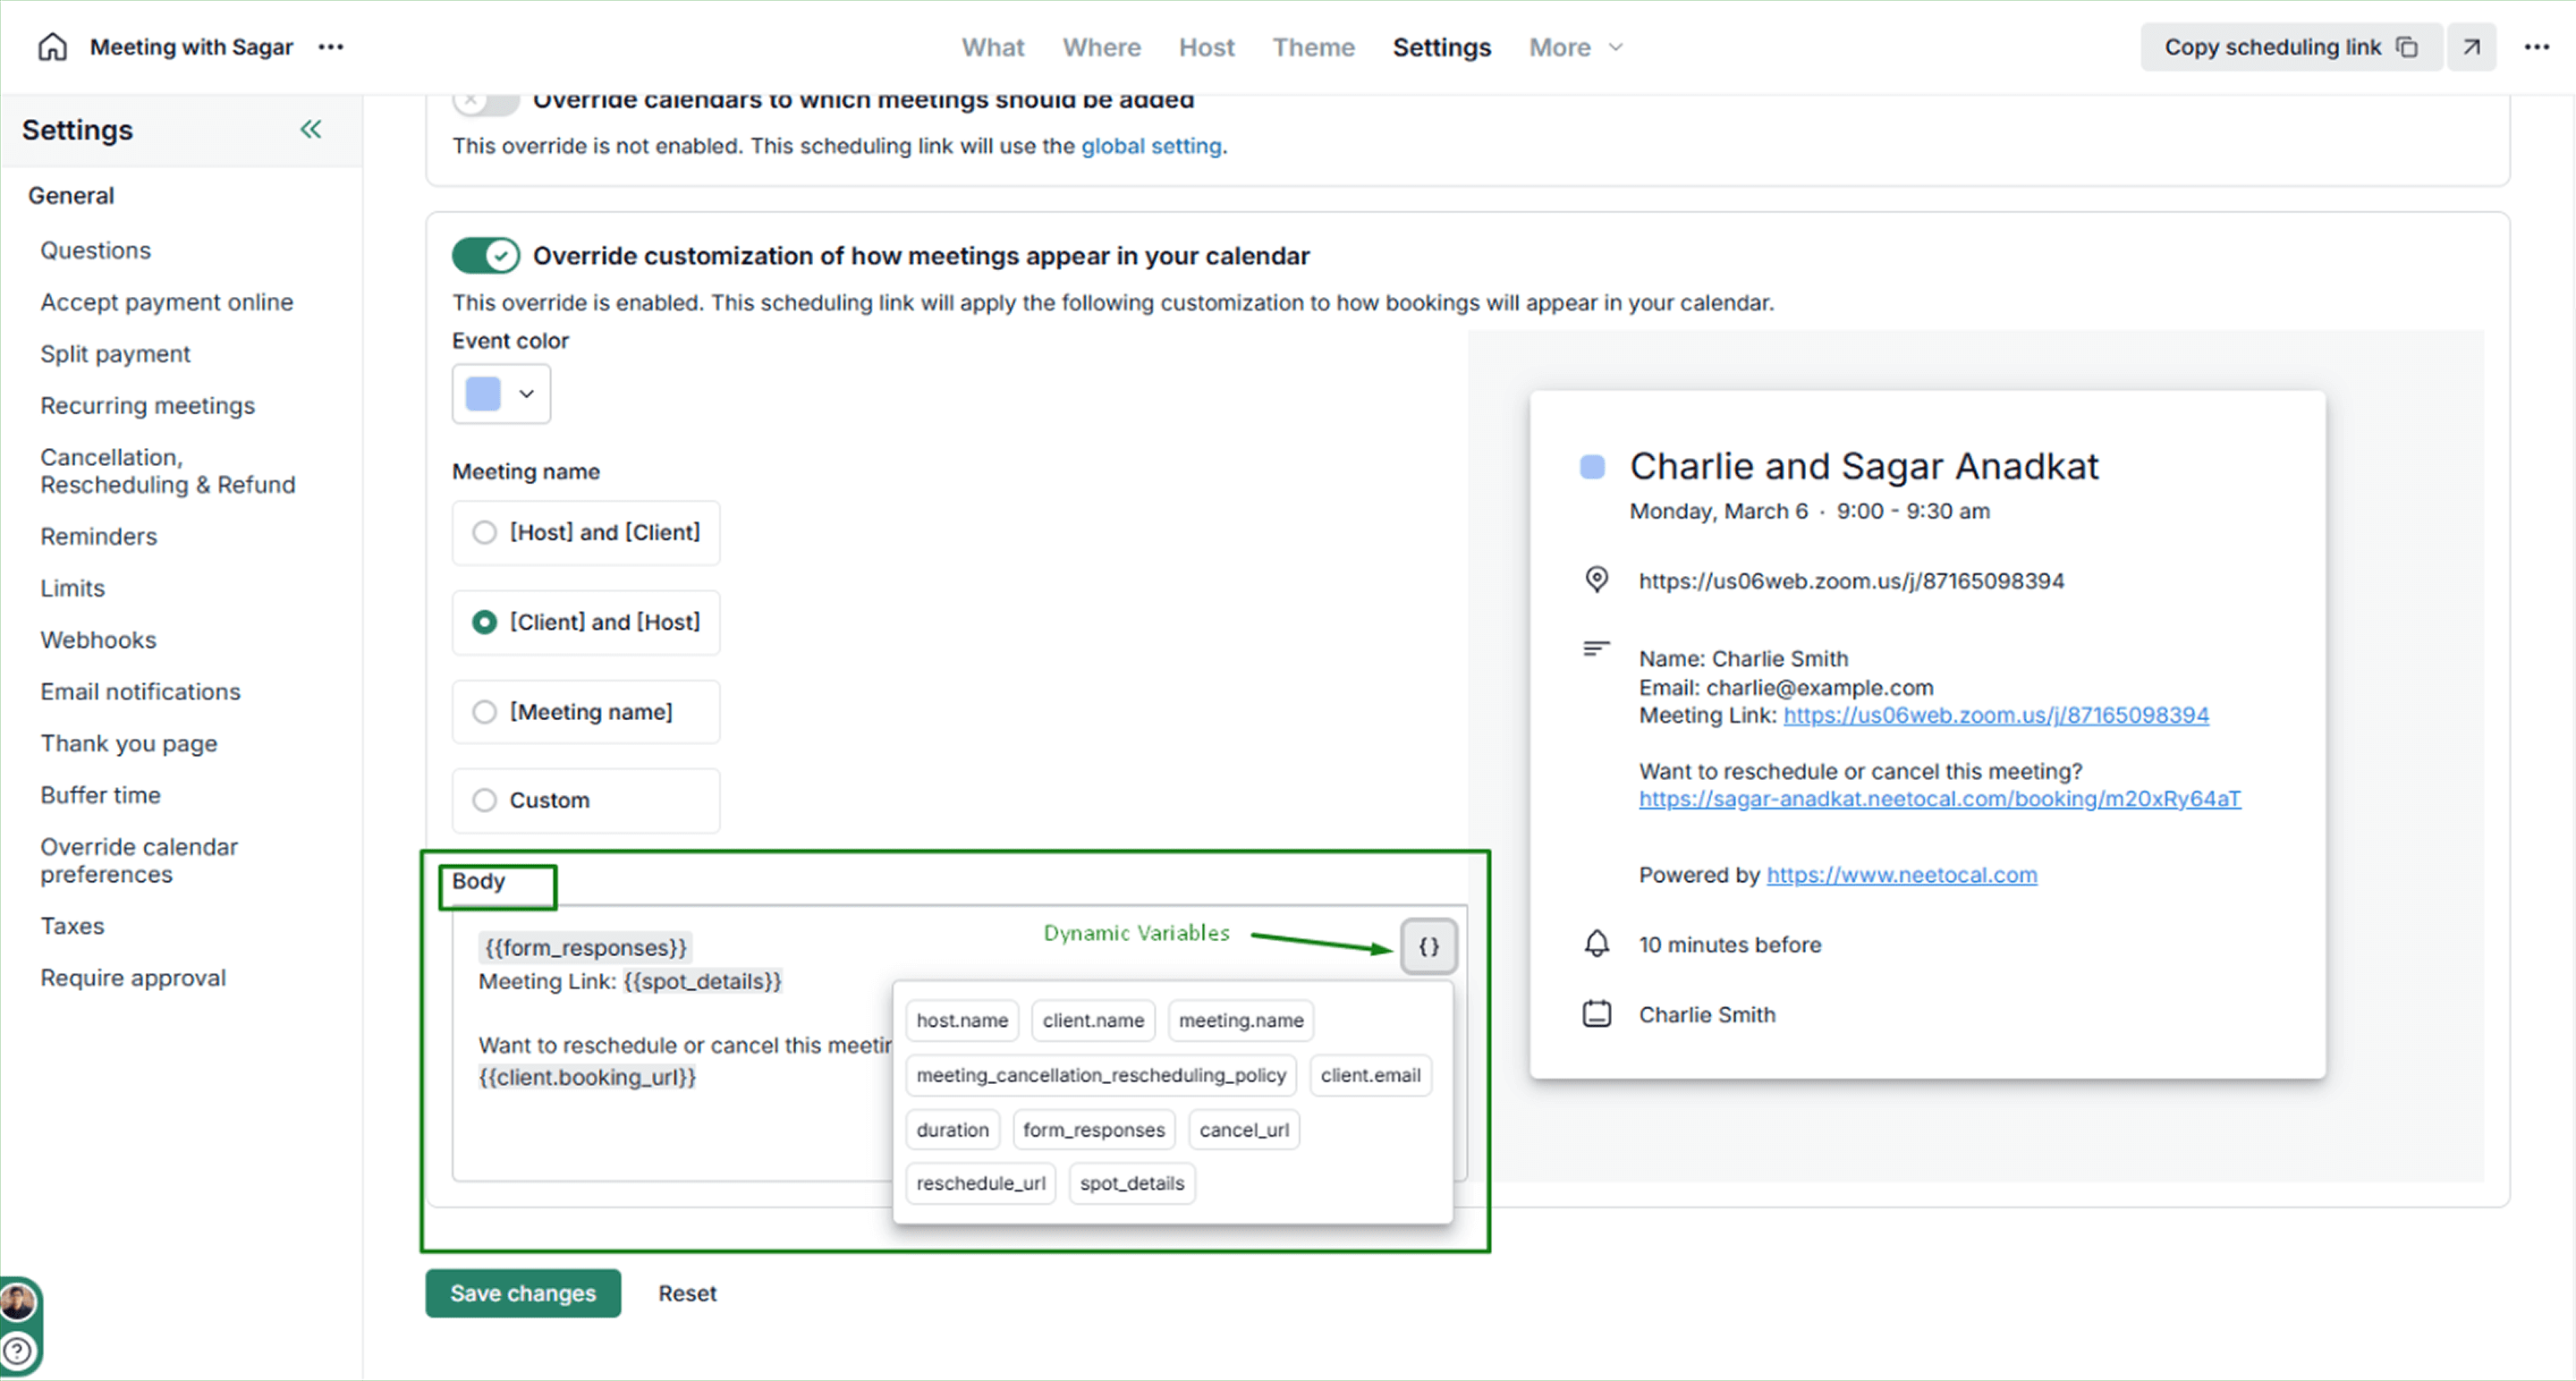This screenshot has width=2576, height=1381.
Task: Disable override customization of calendar appearance toggle
Action: 486,256
